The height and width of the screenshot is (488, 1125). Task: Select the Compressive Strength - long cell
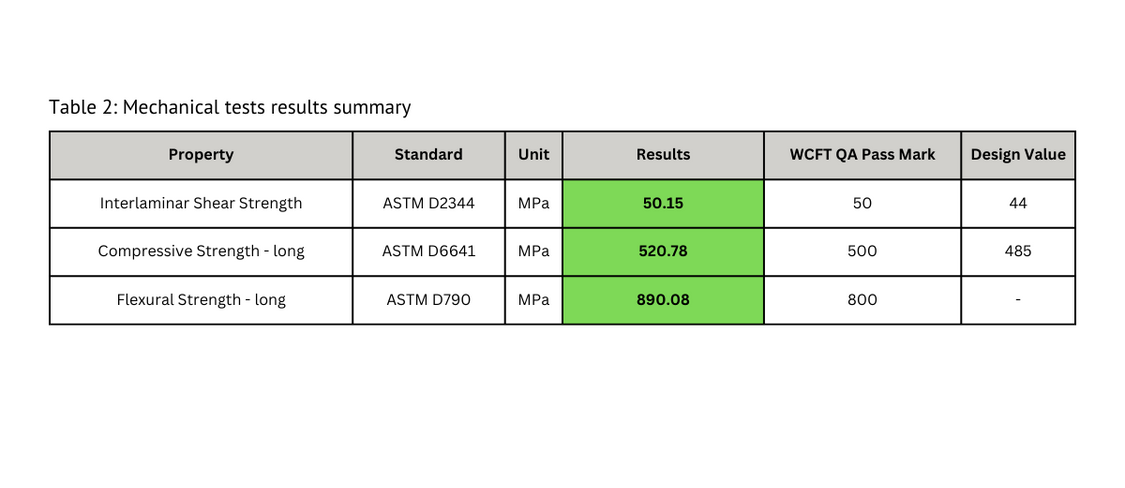(201, 251)
